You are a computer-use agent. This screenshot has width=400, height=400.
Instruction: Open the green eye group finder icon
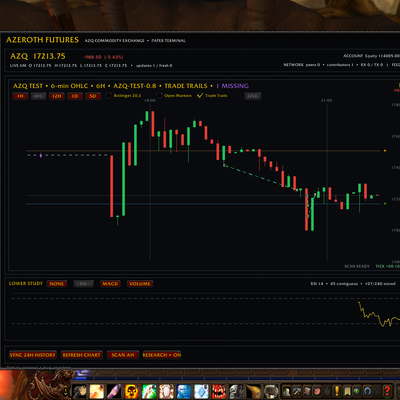click(x=357, y=391)
